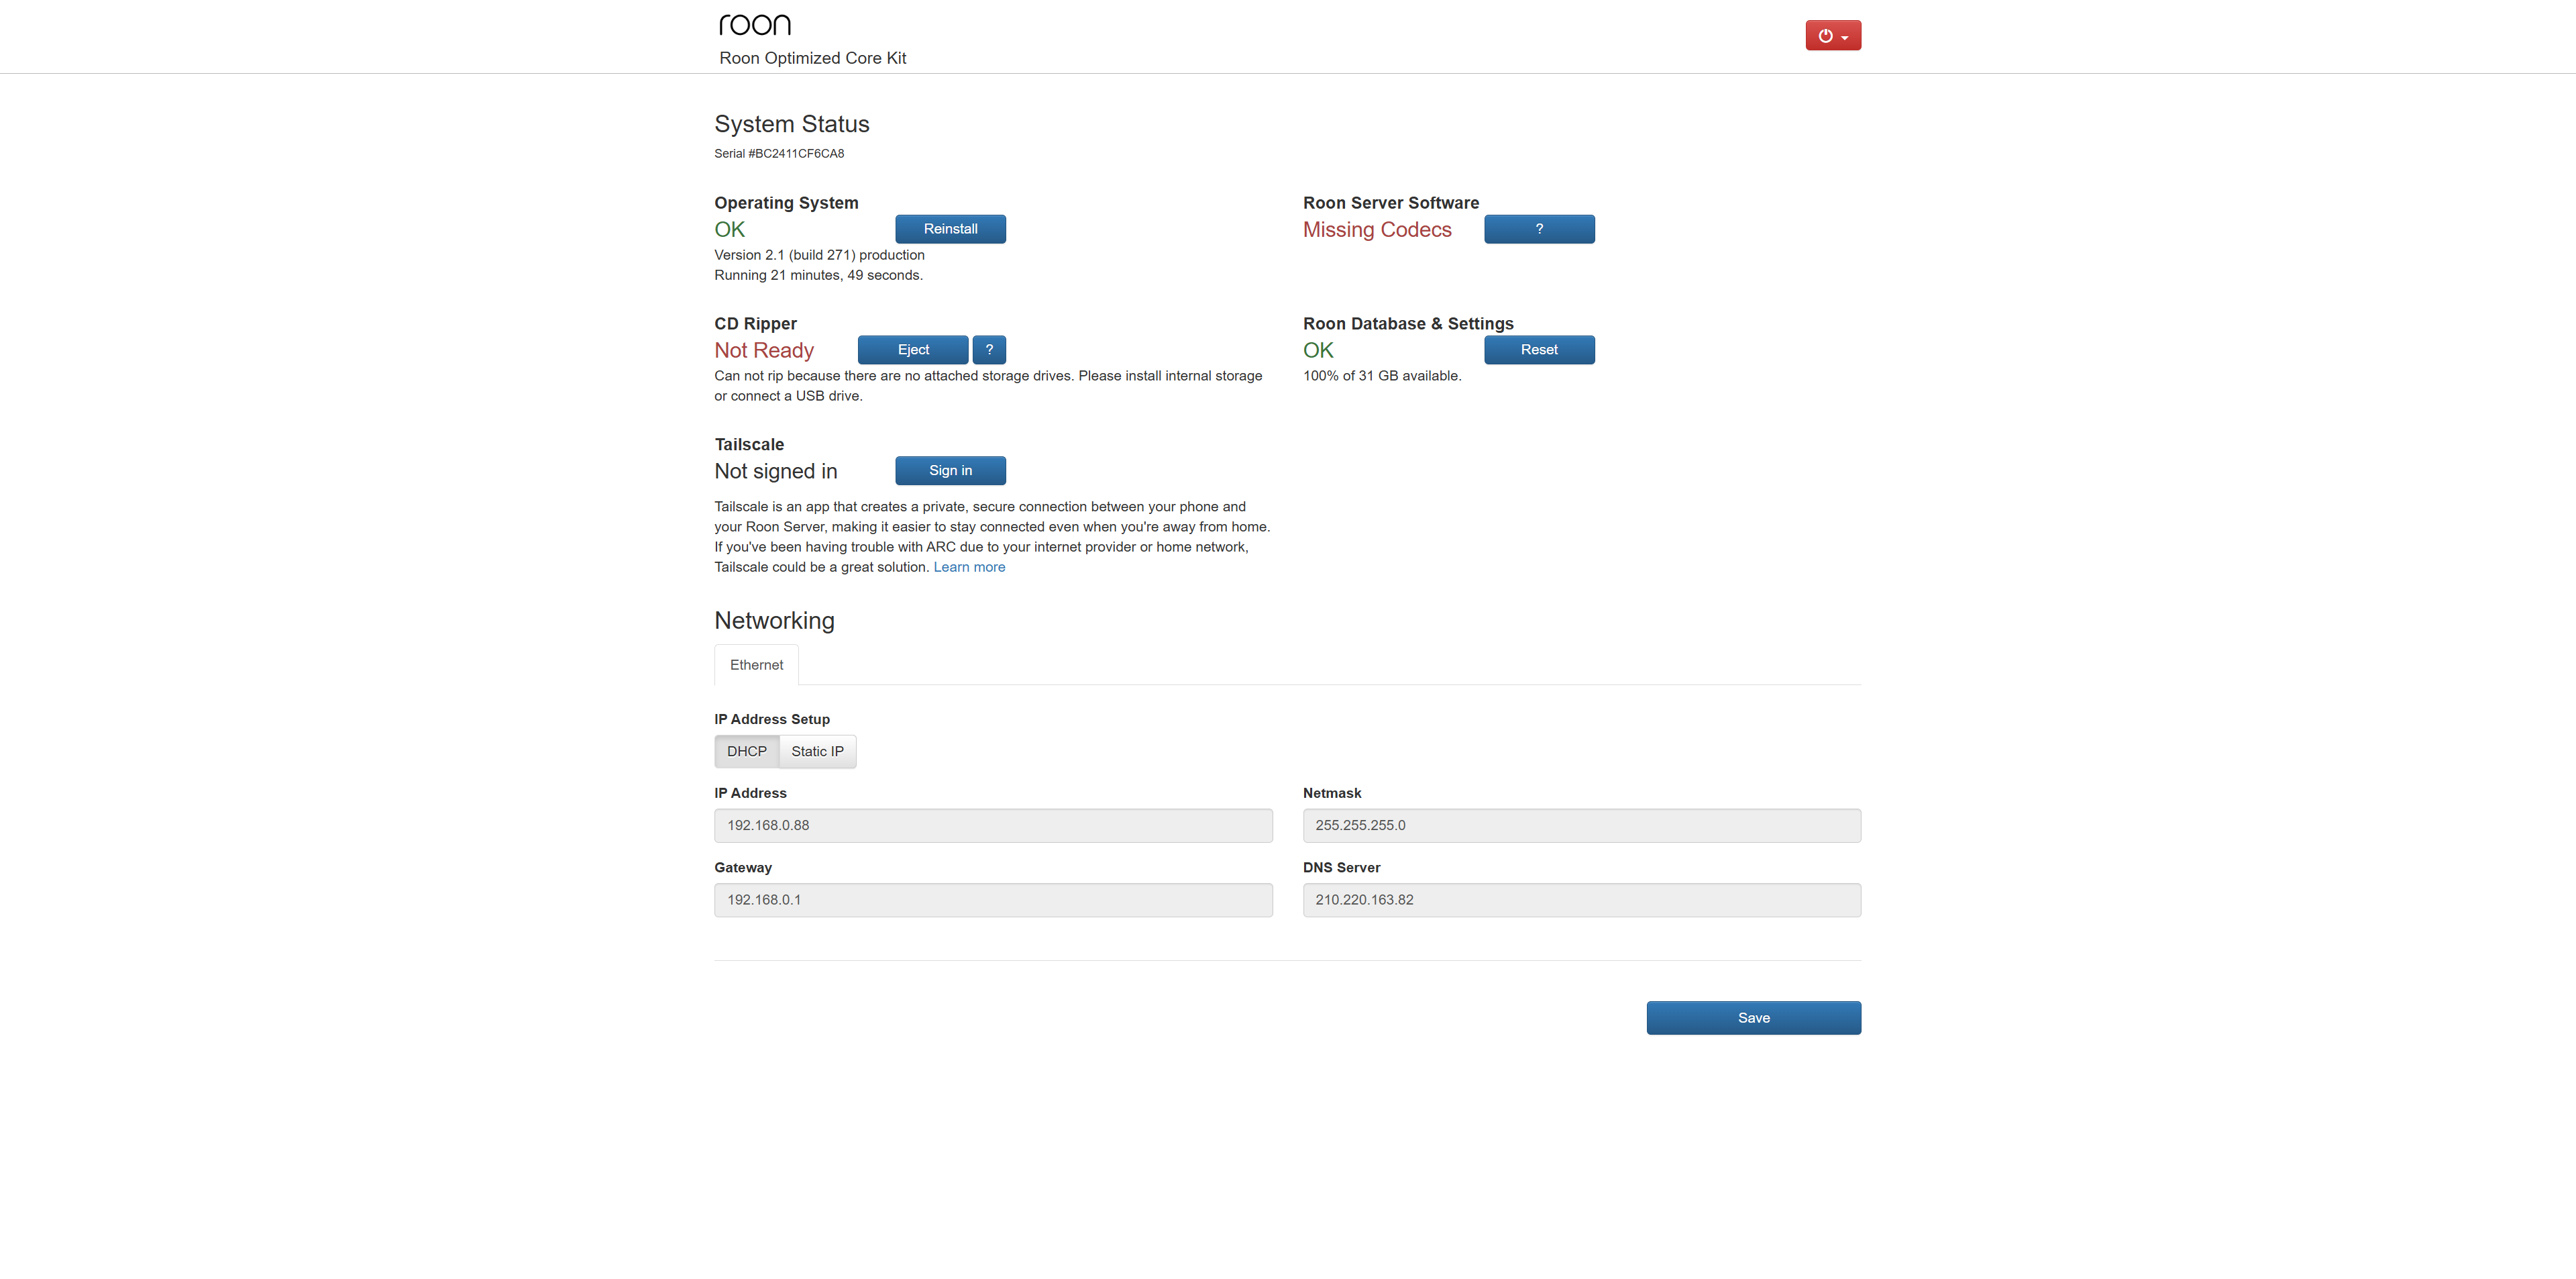Click the Netmask field 255.255.255.0

click(1581, 826)
